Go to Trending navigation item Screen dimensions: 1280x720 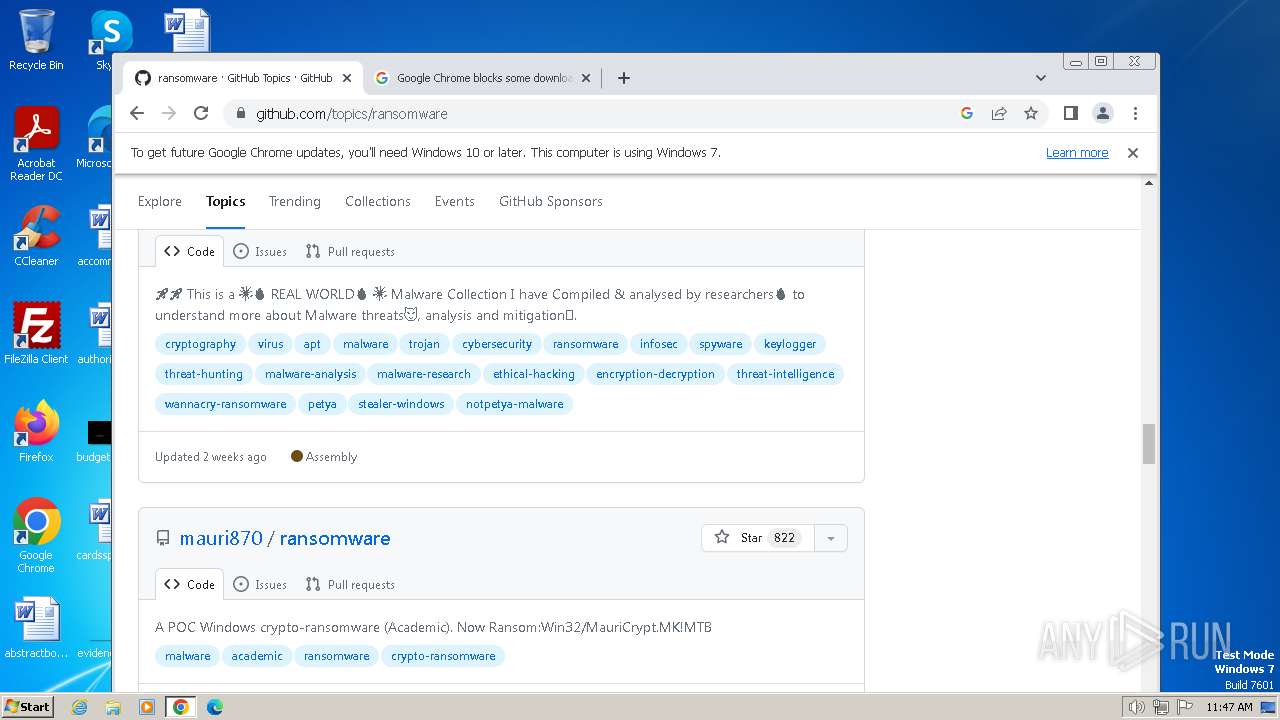click(x=295, y=202)
